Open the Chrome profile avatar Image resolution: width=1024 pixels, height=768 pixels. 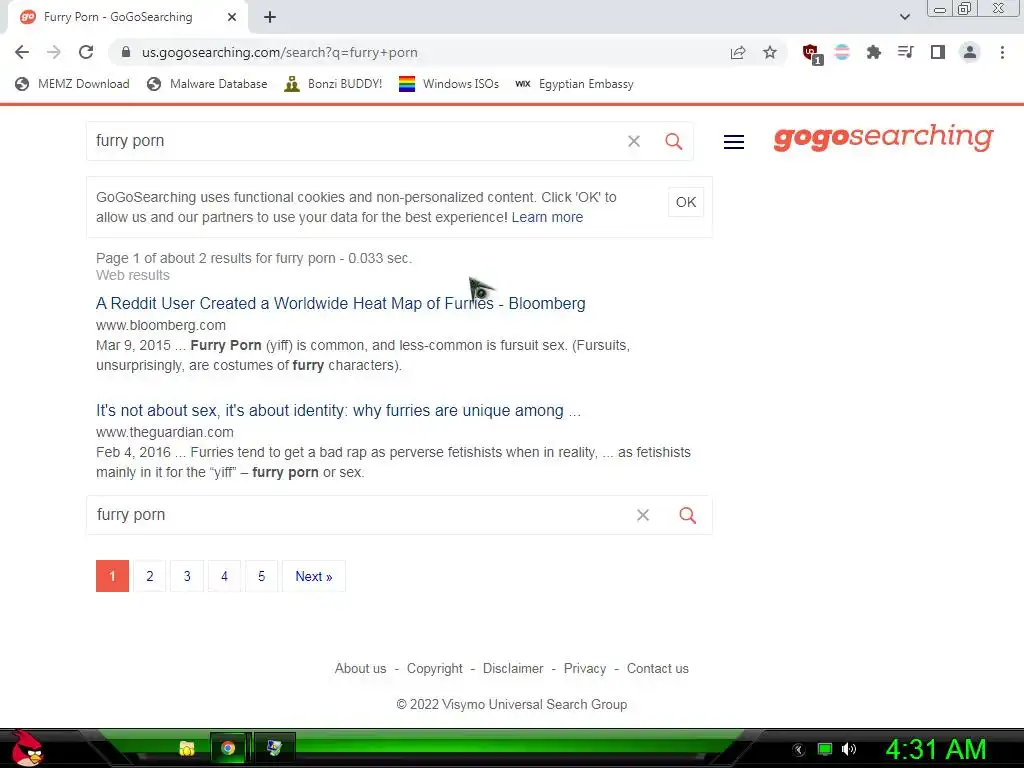tap(970, 52)
